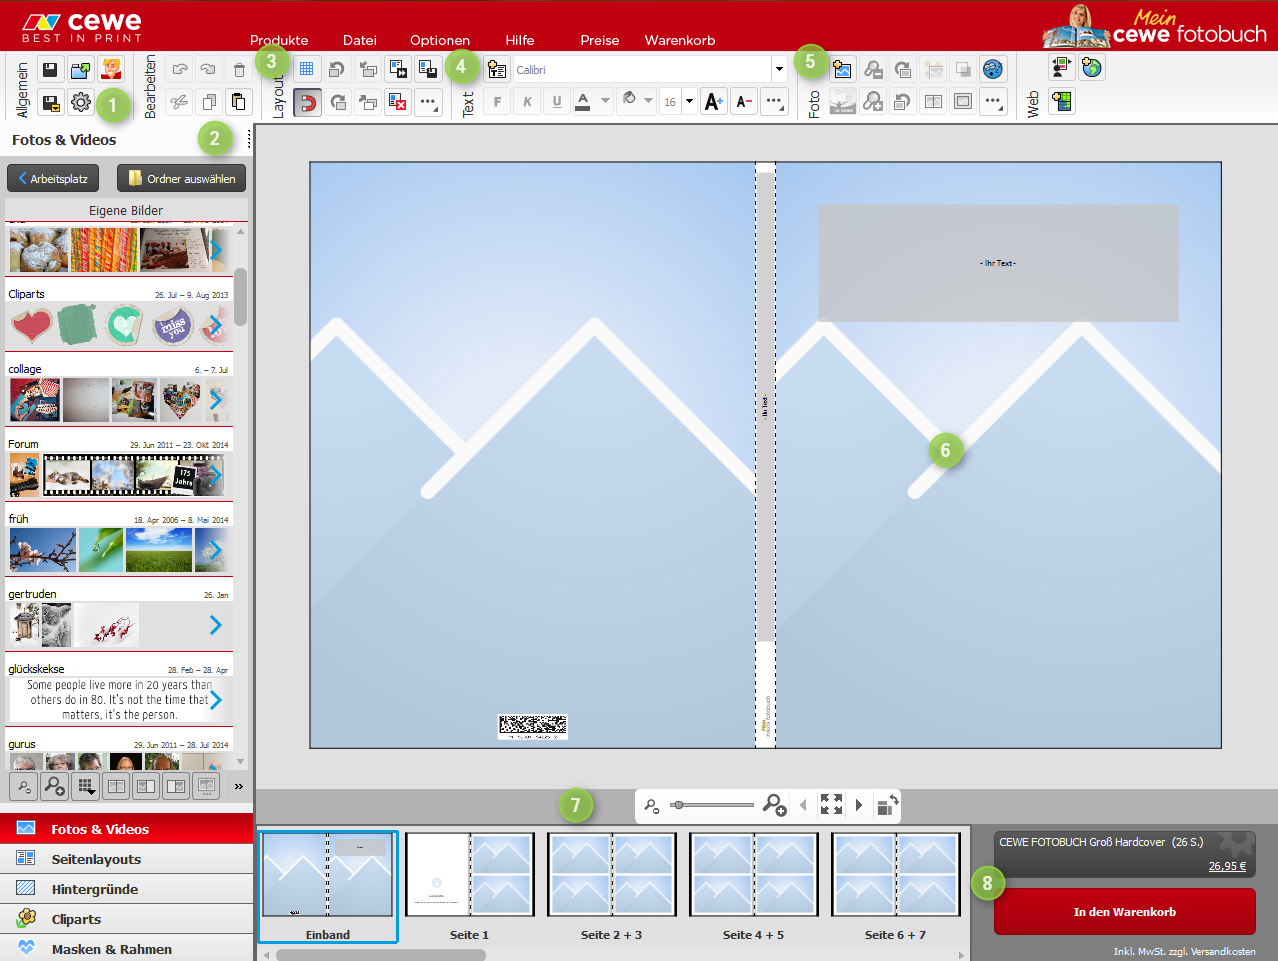
Task: Open thumbnail grid size dropdown
Action: click(x=86, y=787)
